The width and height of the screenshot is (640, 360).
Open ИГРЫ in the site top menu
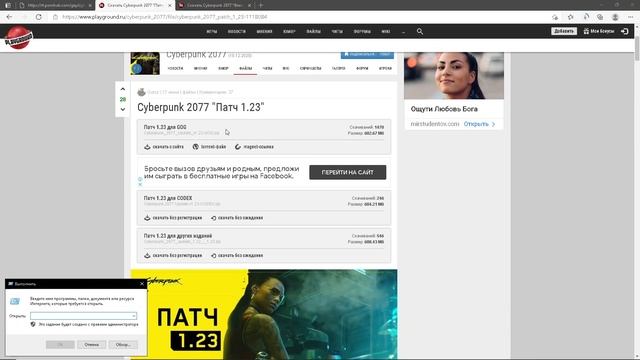point(212,31)
